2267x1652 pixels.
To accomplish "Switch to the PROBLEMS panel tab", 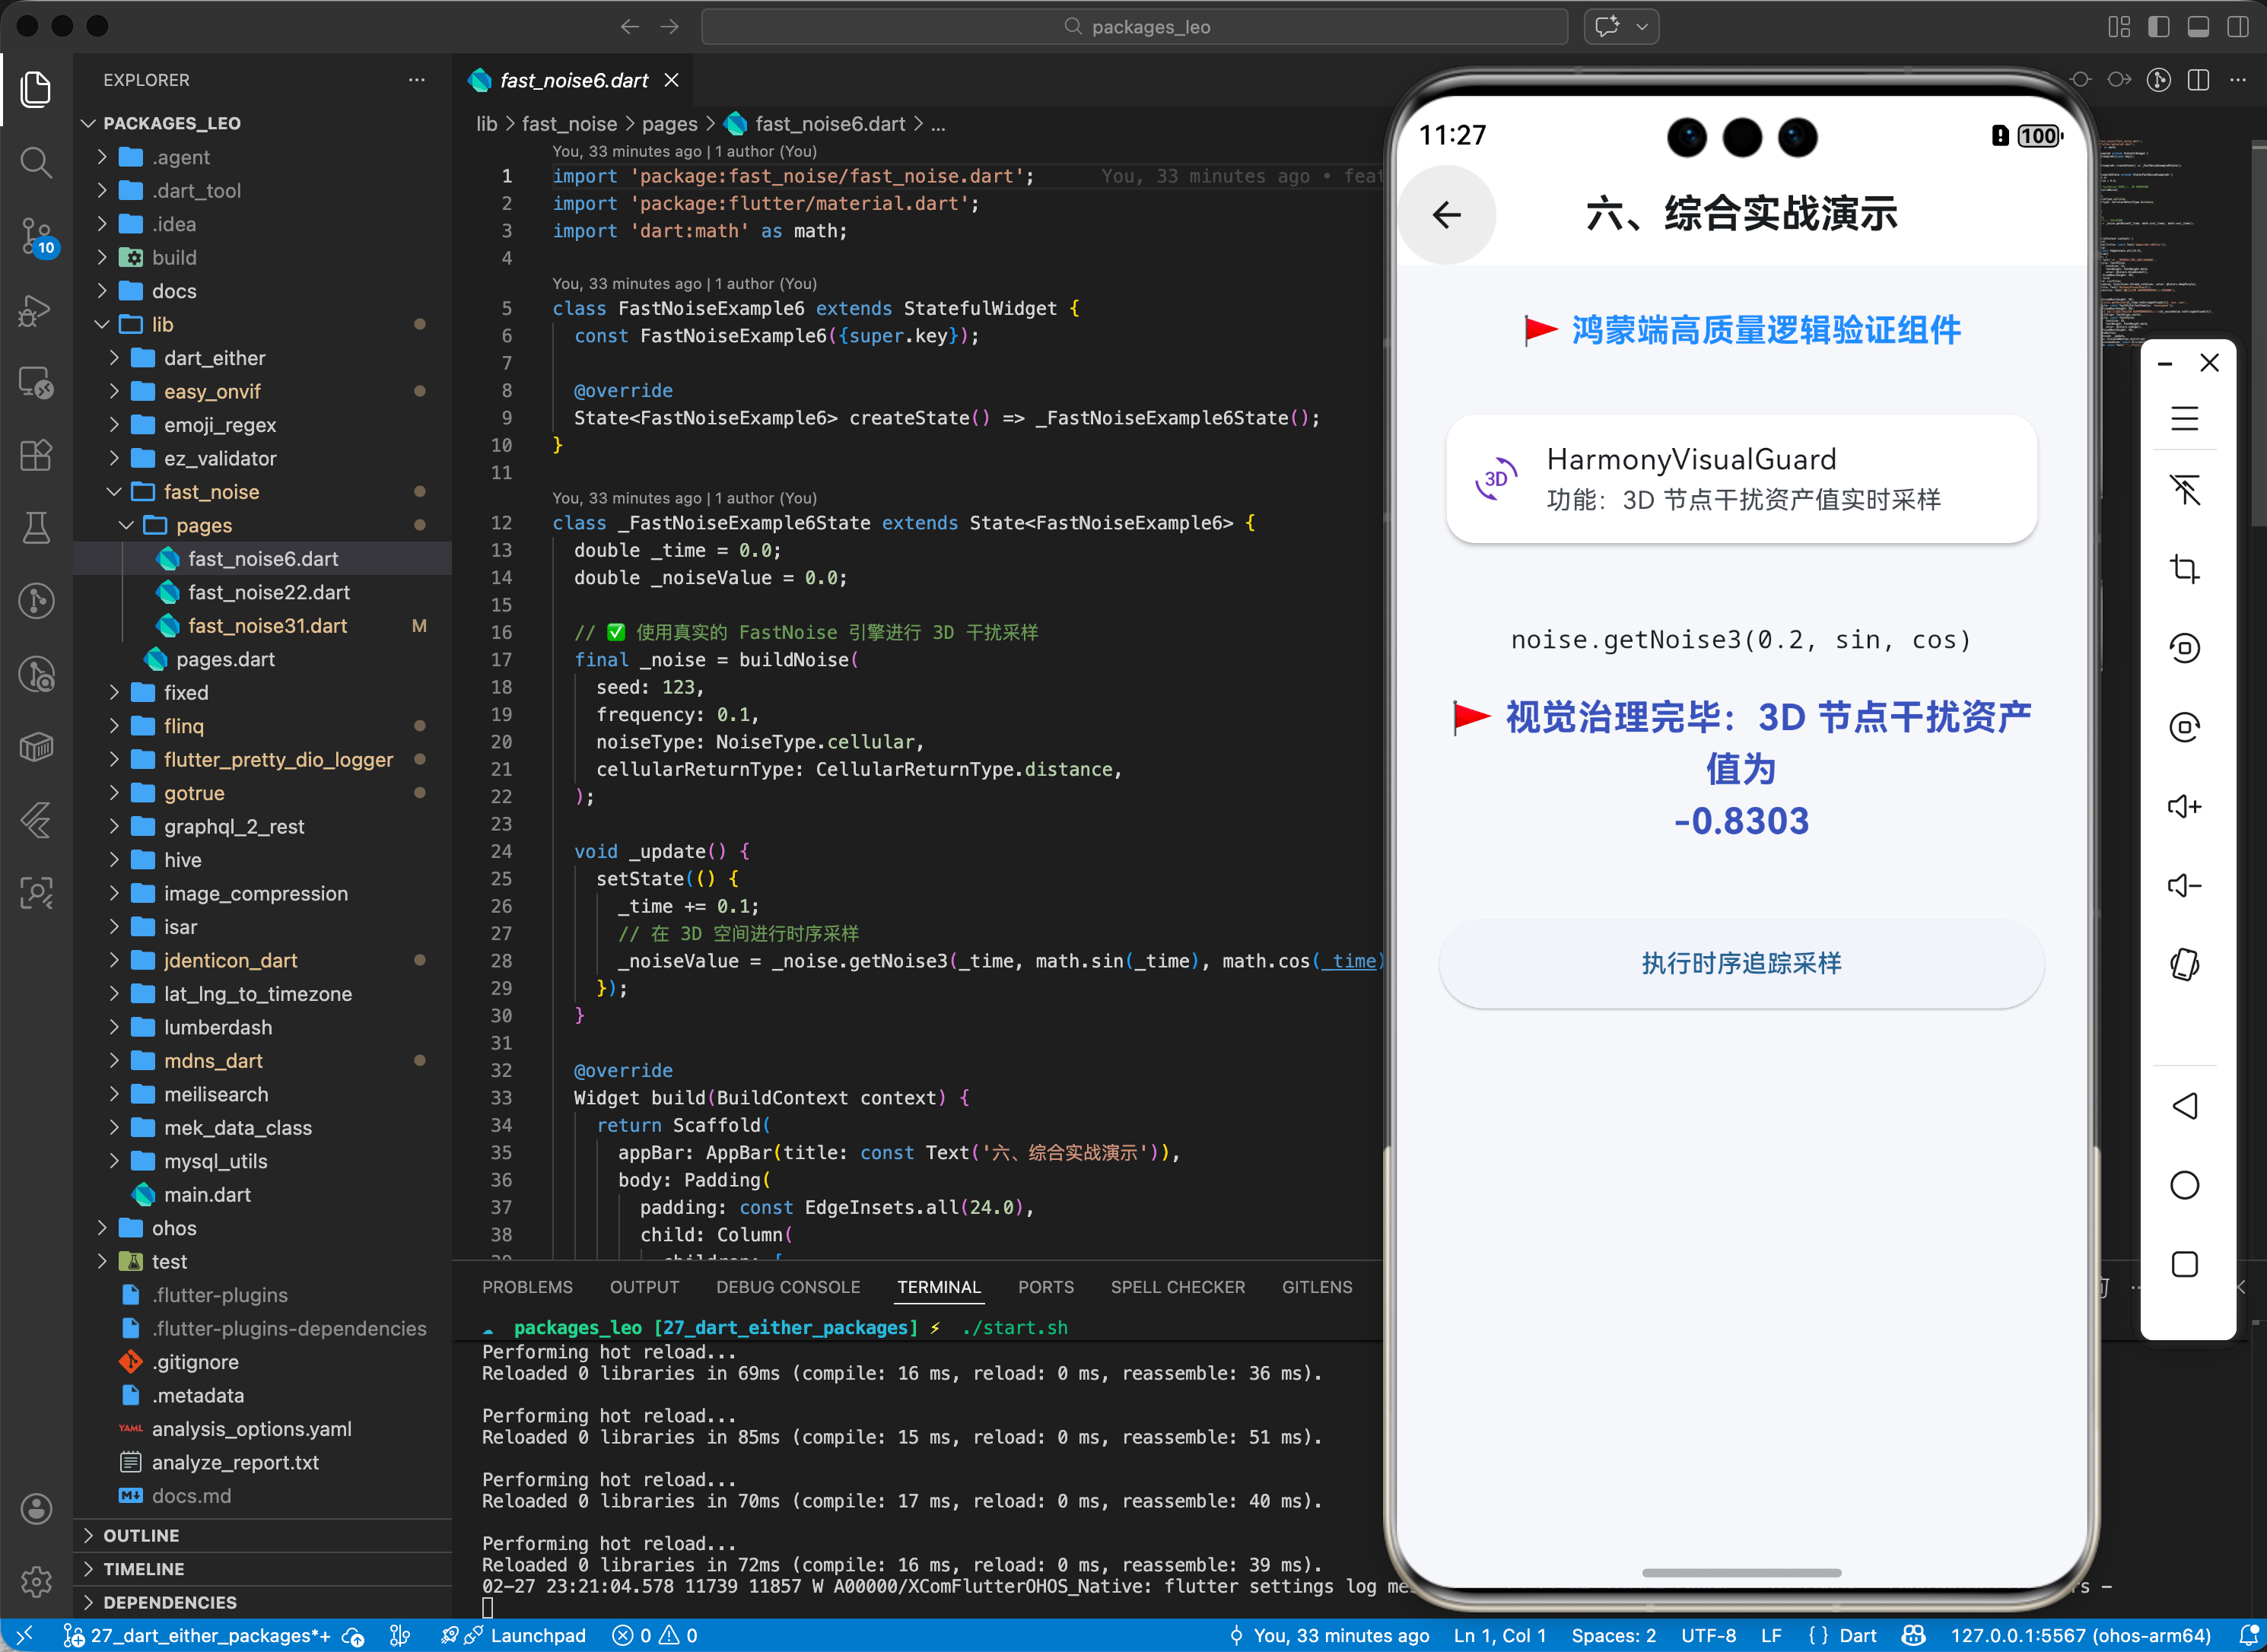I will pyautogui.click(x=527, y=1287).
